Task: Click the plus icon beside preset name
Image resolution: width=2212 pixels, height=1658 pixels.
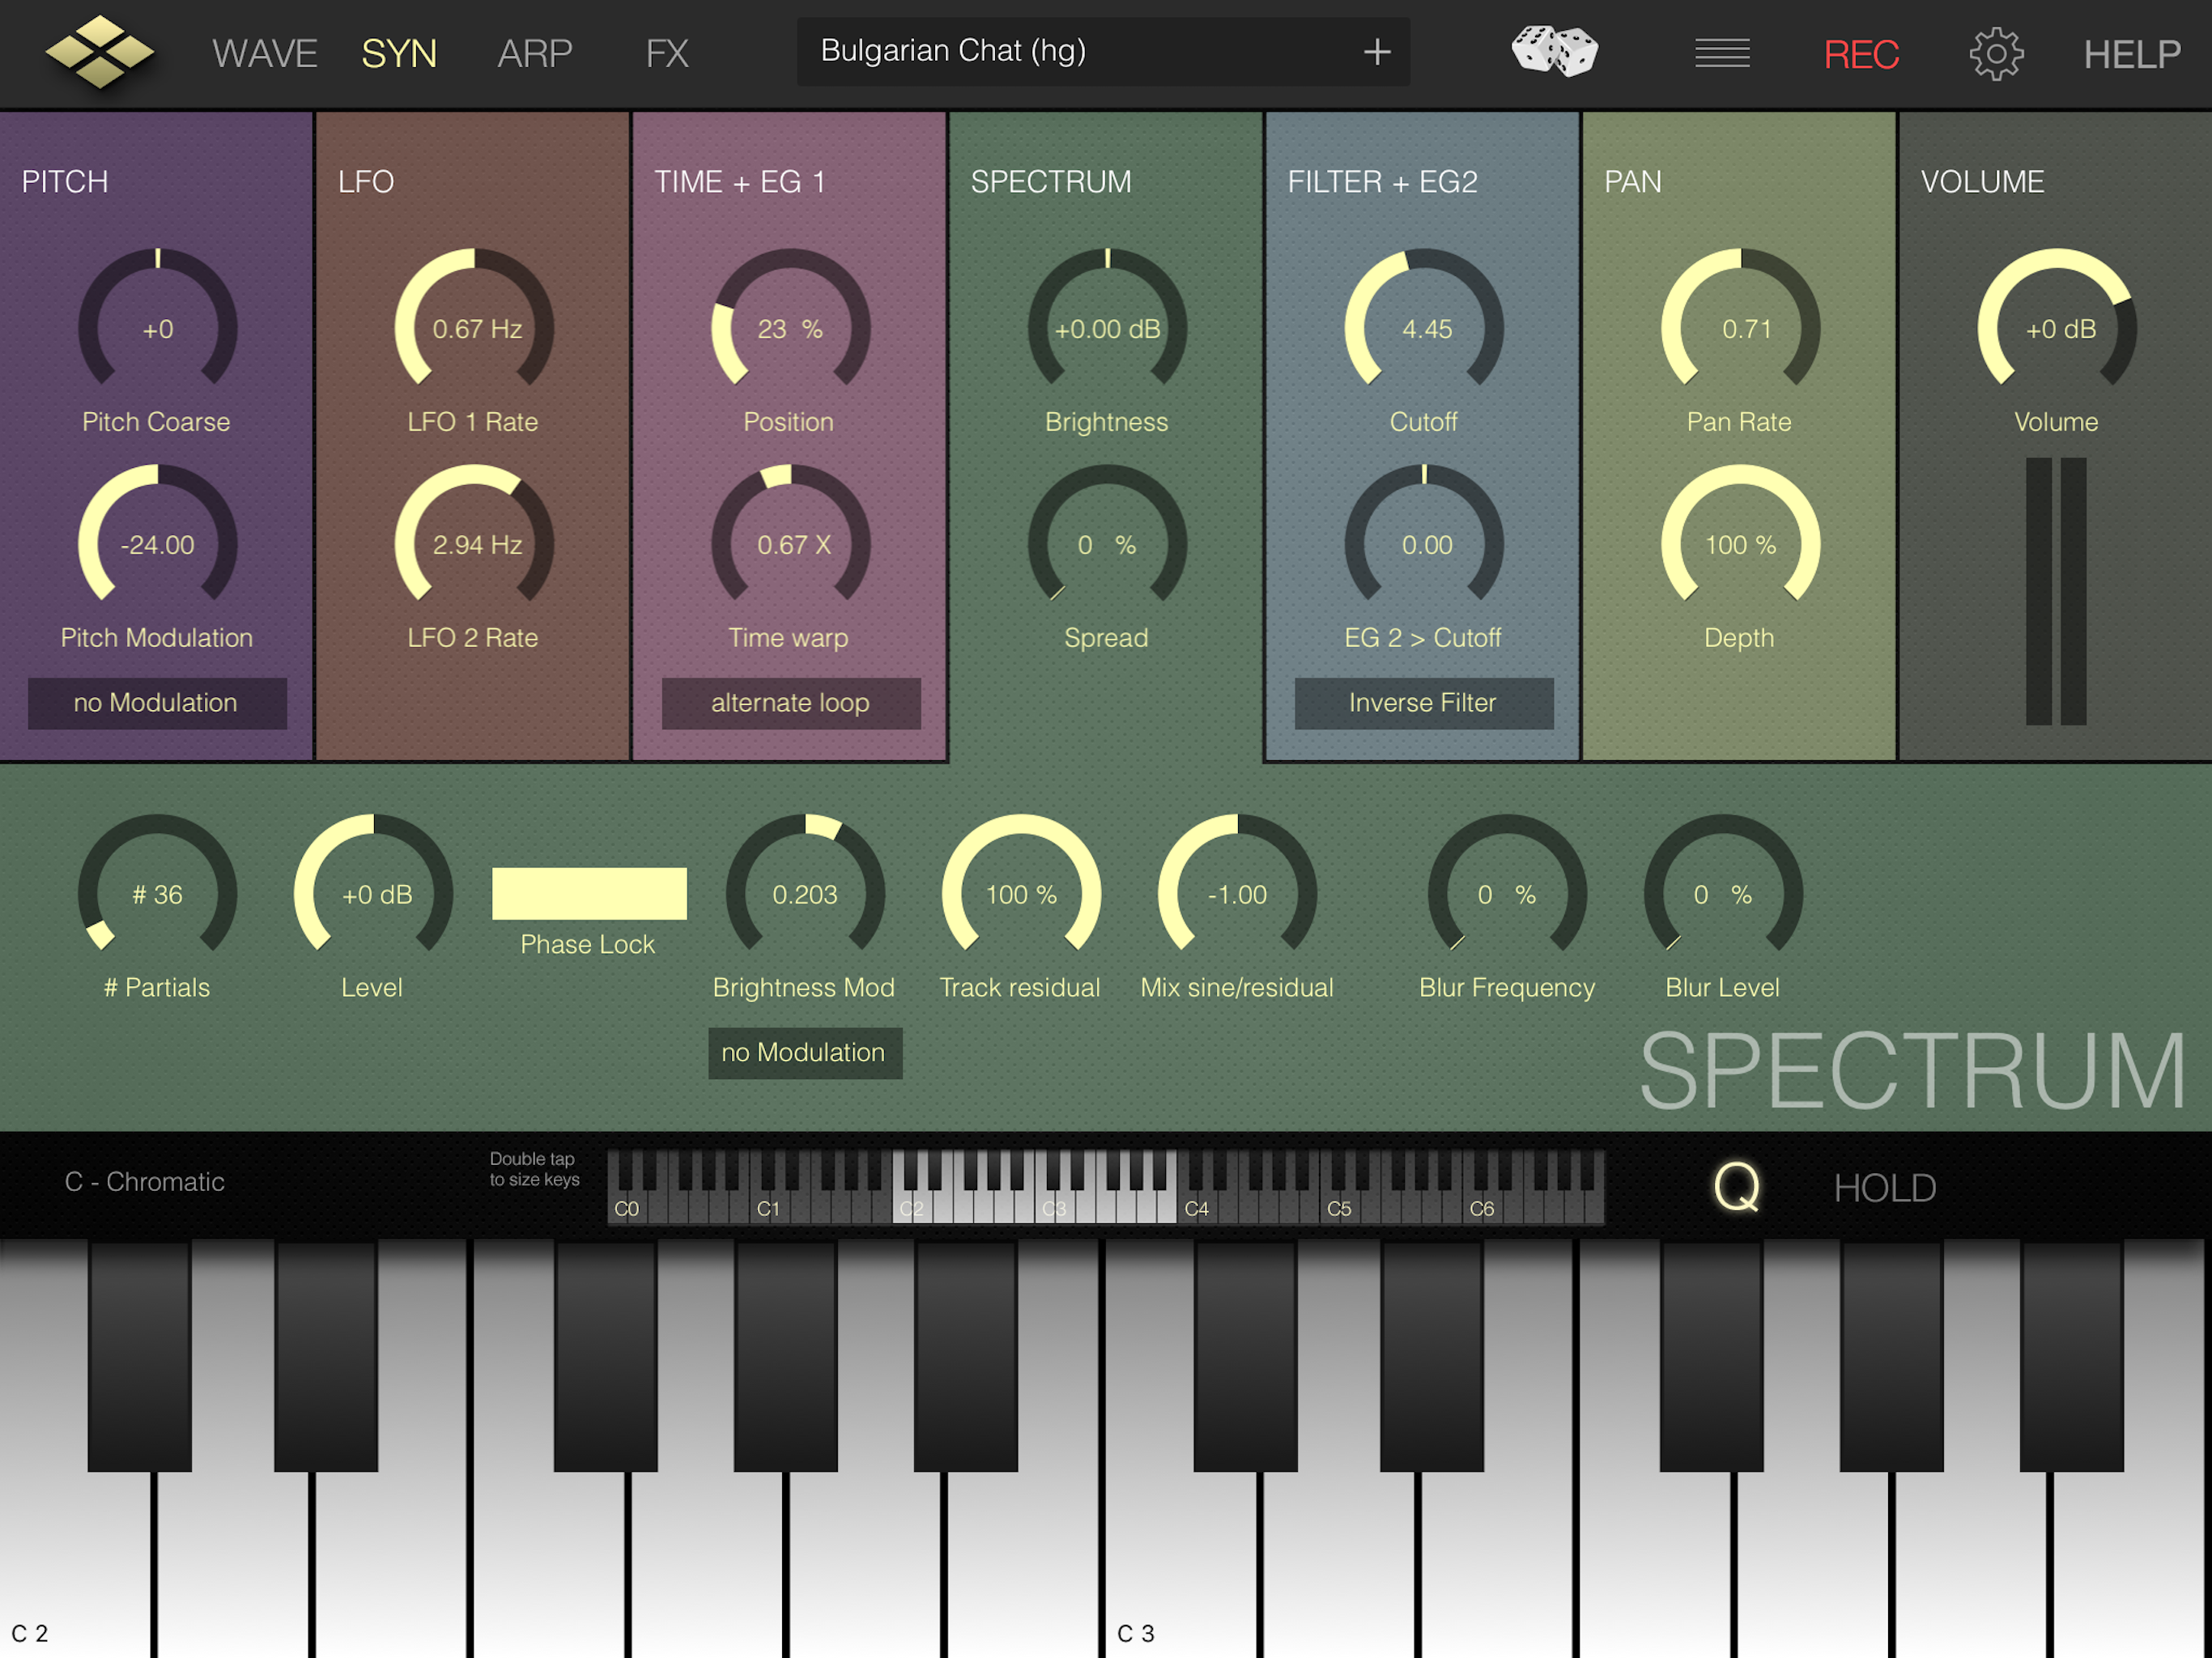Action: point(1377,52)
